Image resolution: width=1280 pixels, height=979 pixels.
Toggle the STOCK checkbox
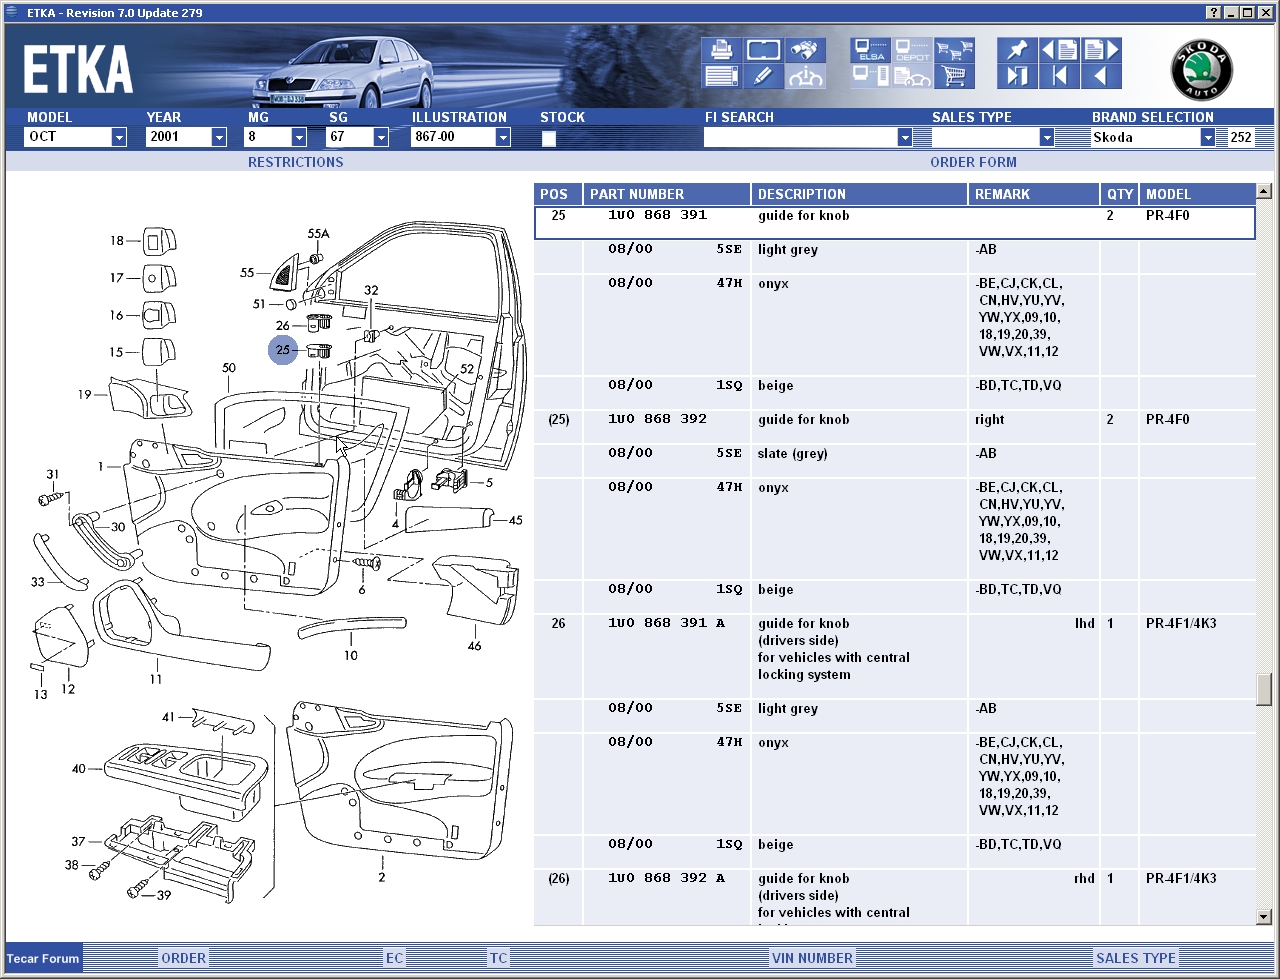pos(549,139)
